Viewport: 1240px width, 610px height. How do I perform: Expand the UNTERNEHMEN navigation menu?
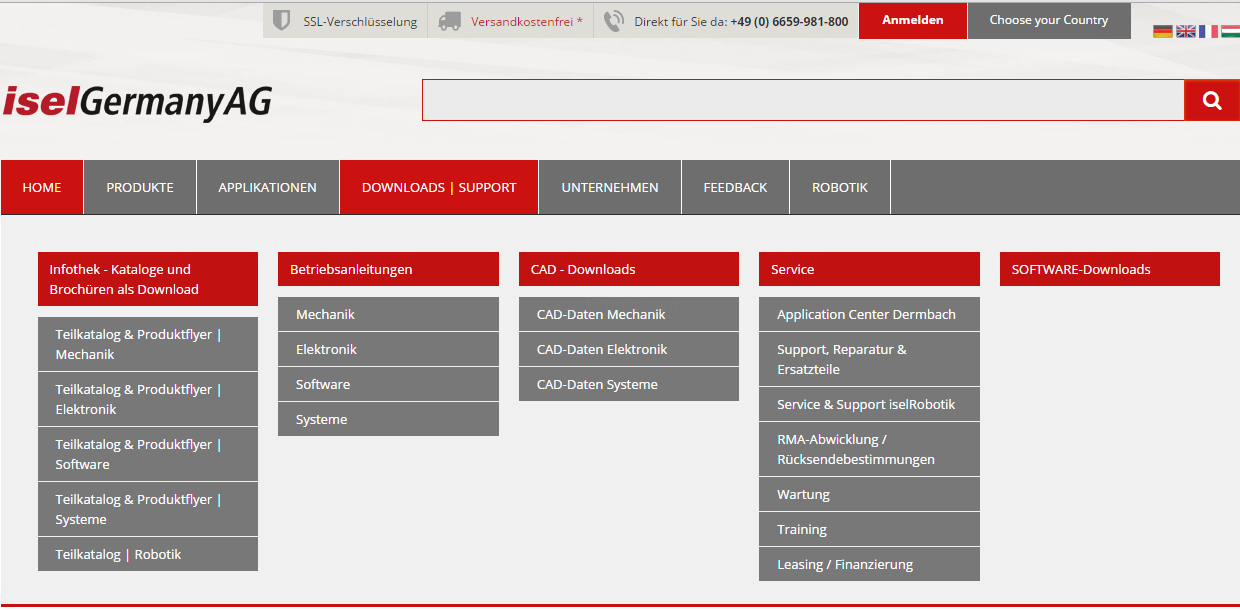(x=610, y=187)
